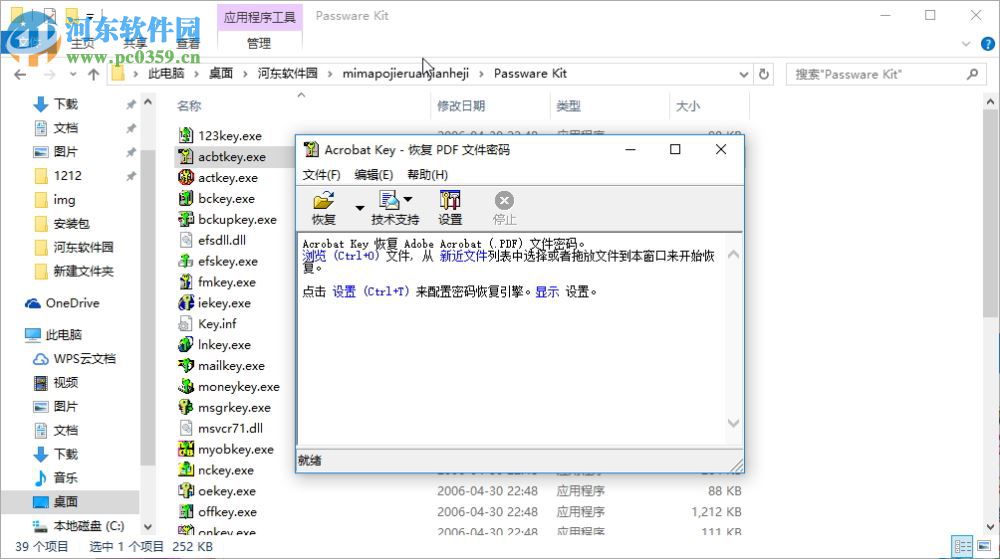Open the 管理 ribbon tab

[259, 43]
